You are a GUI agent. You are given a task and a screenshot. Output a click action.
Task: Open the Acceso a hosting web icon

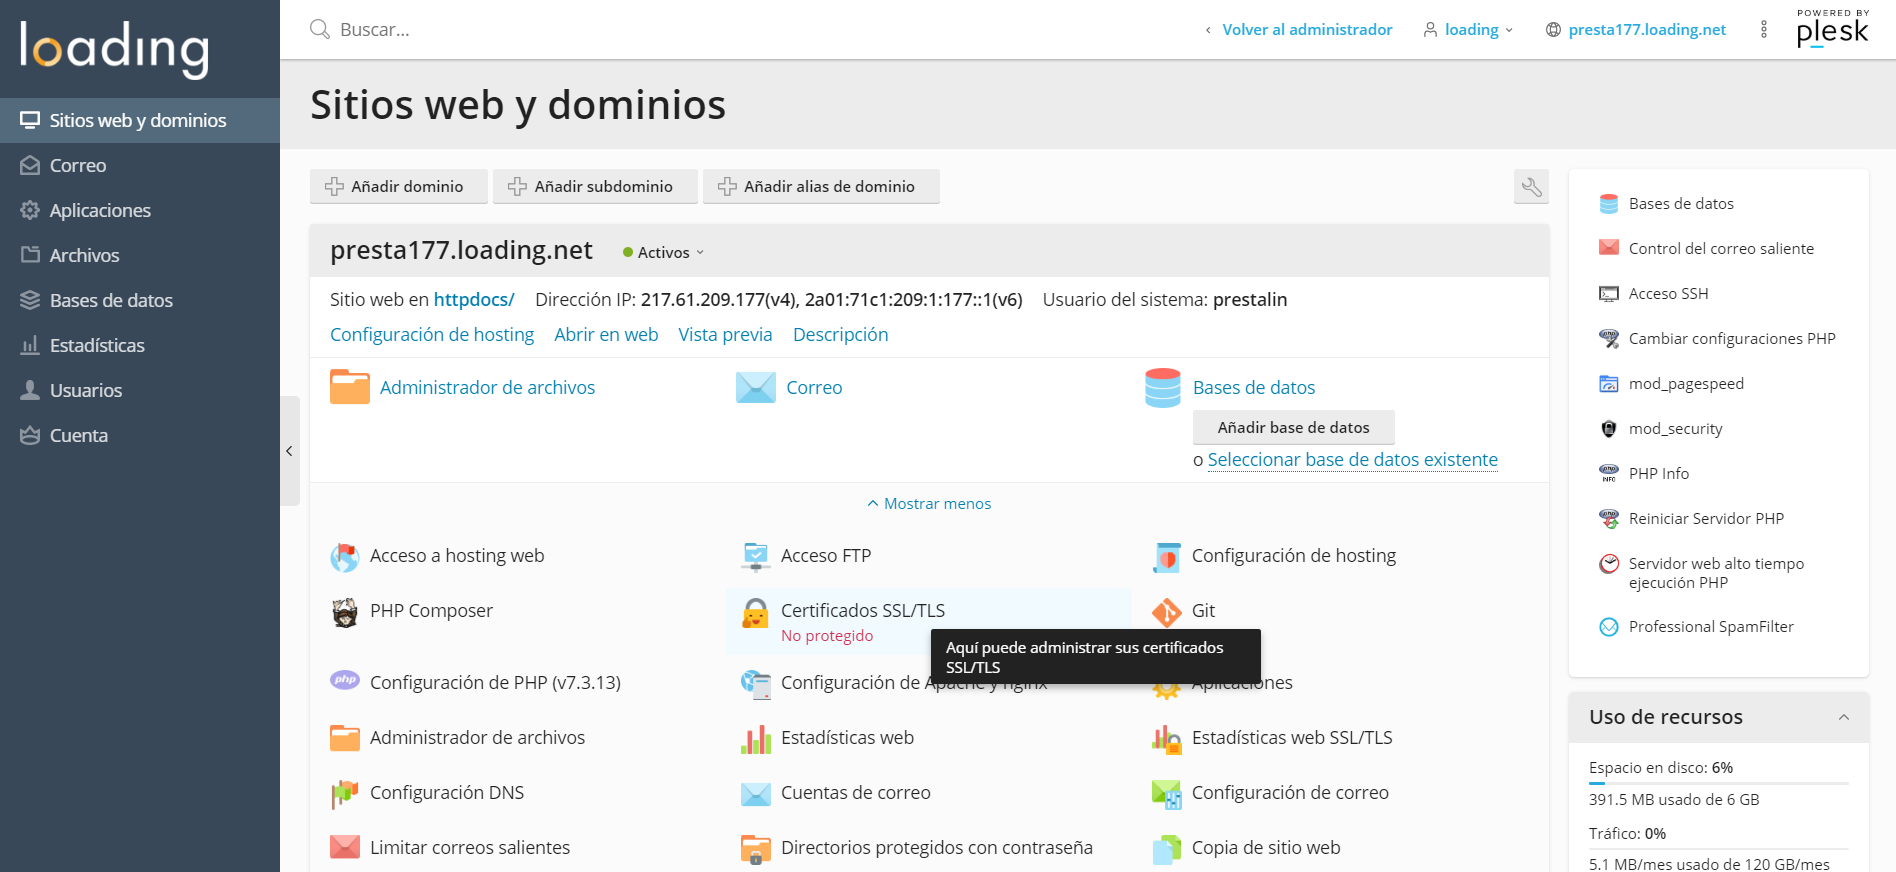(x=345, y=557)
